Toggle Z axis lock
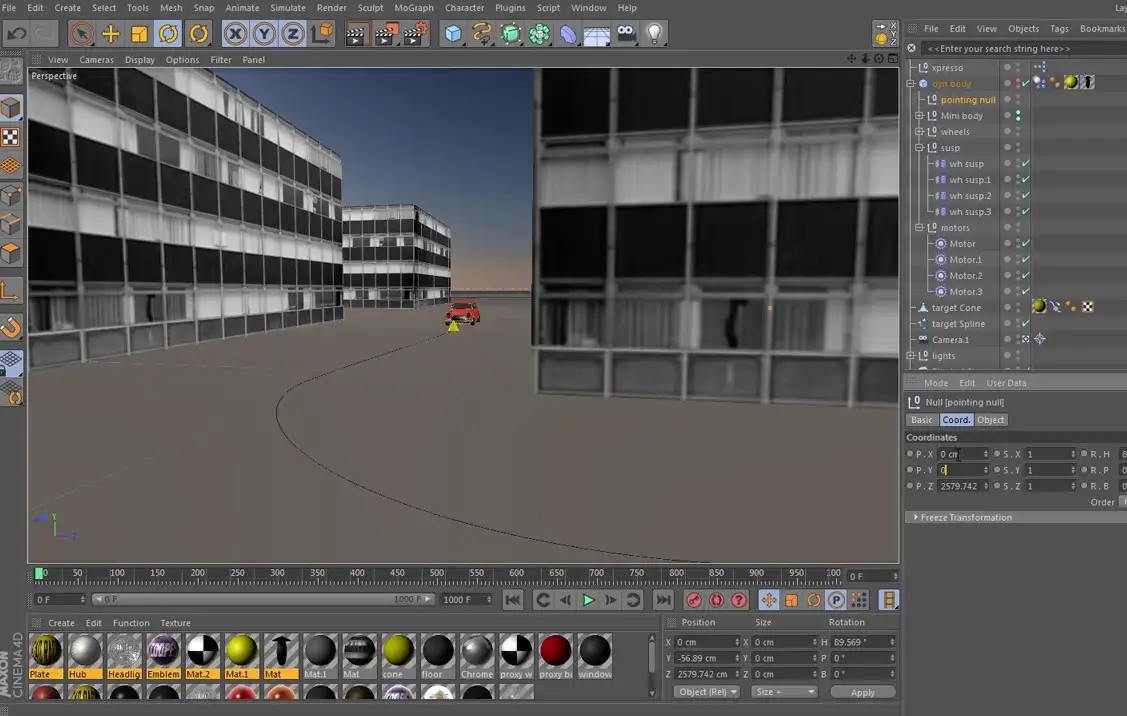Image resolution: width=1127 pixels, height=716 pixels. pyautogui.click(x=293, y=34)
